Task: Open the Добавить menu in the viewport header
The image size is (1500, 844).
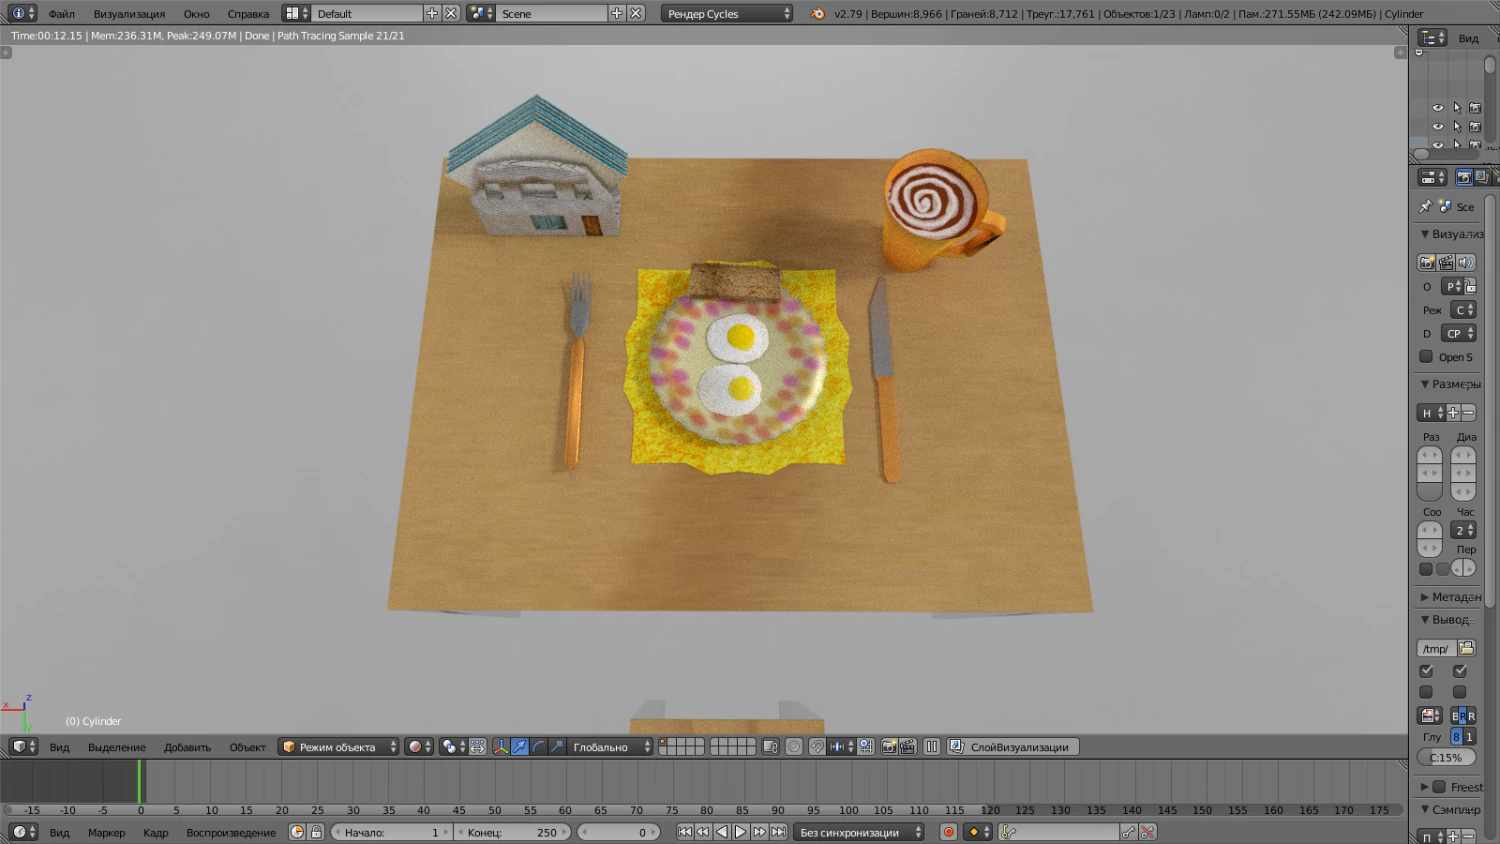Action: pos(188,746)
